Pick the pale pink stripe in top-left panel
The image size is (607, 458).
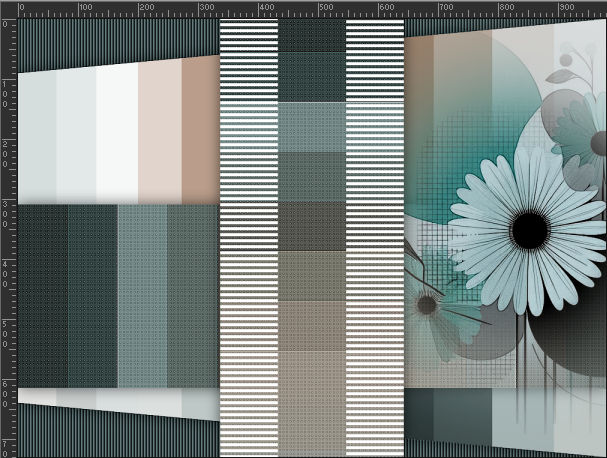coord(159,130)
